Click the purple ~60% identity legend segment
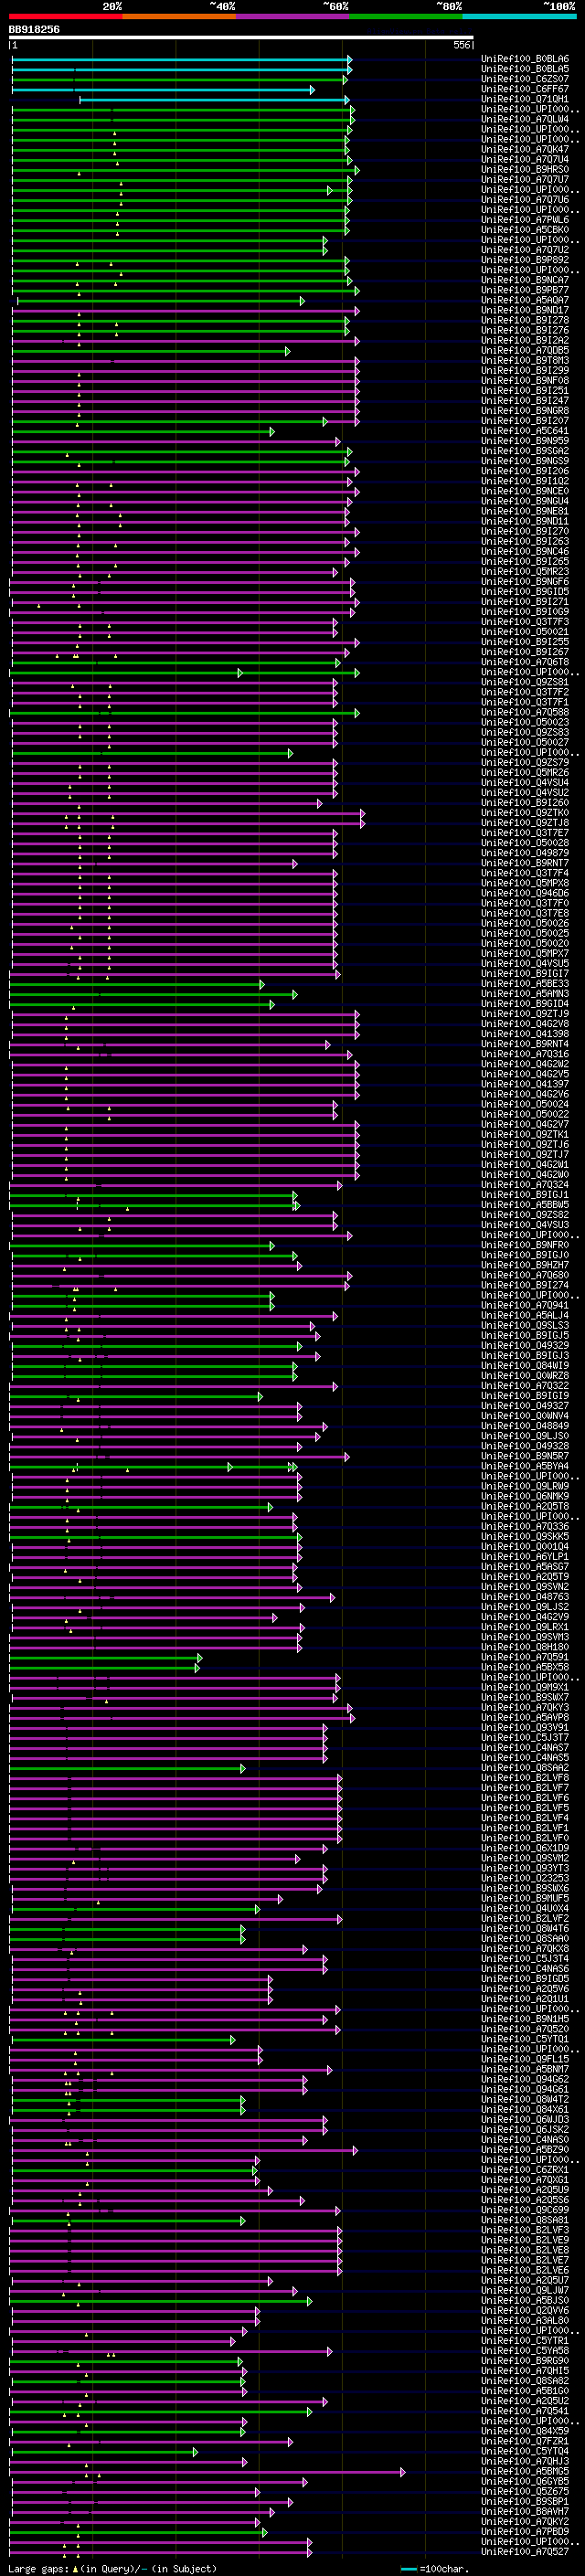 click(293, 16)
